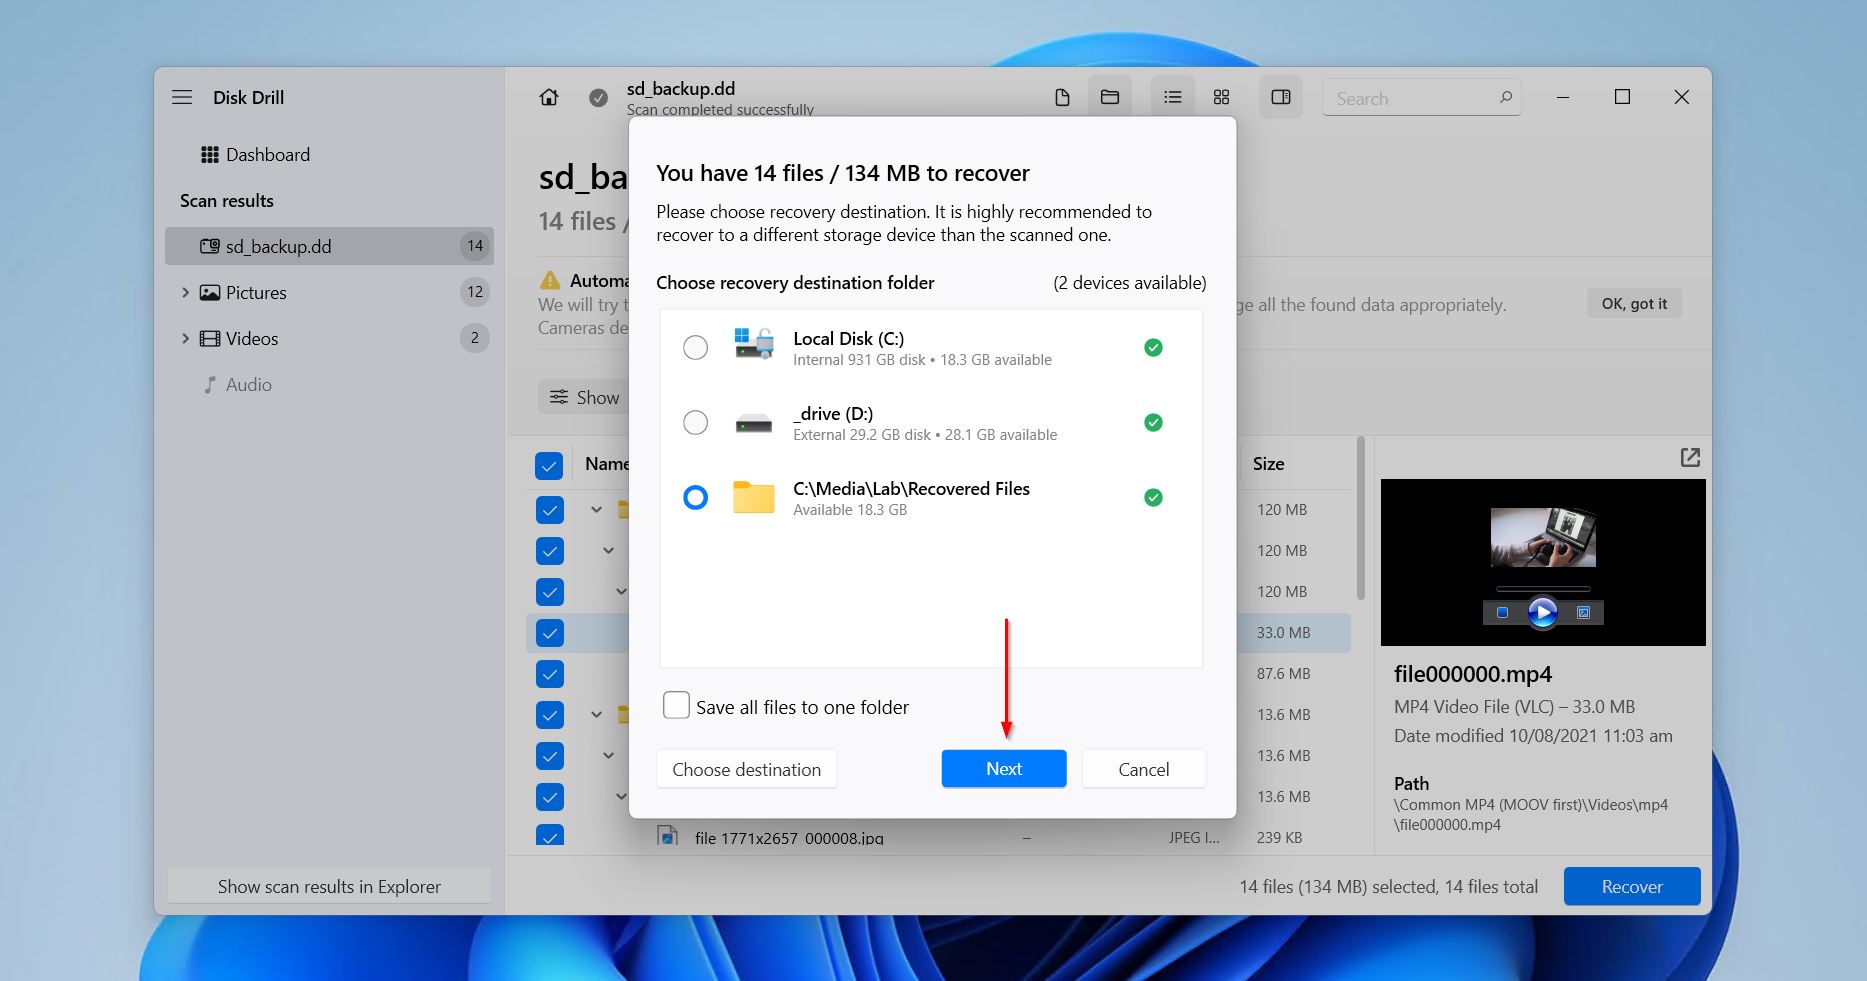Image resolution: width=1867 pixels, height=981 pixels.
Task: Select _drive (D:) as recovery destination
Action: [x=695, y=422]
